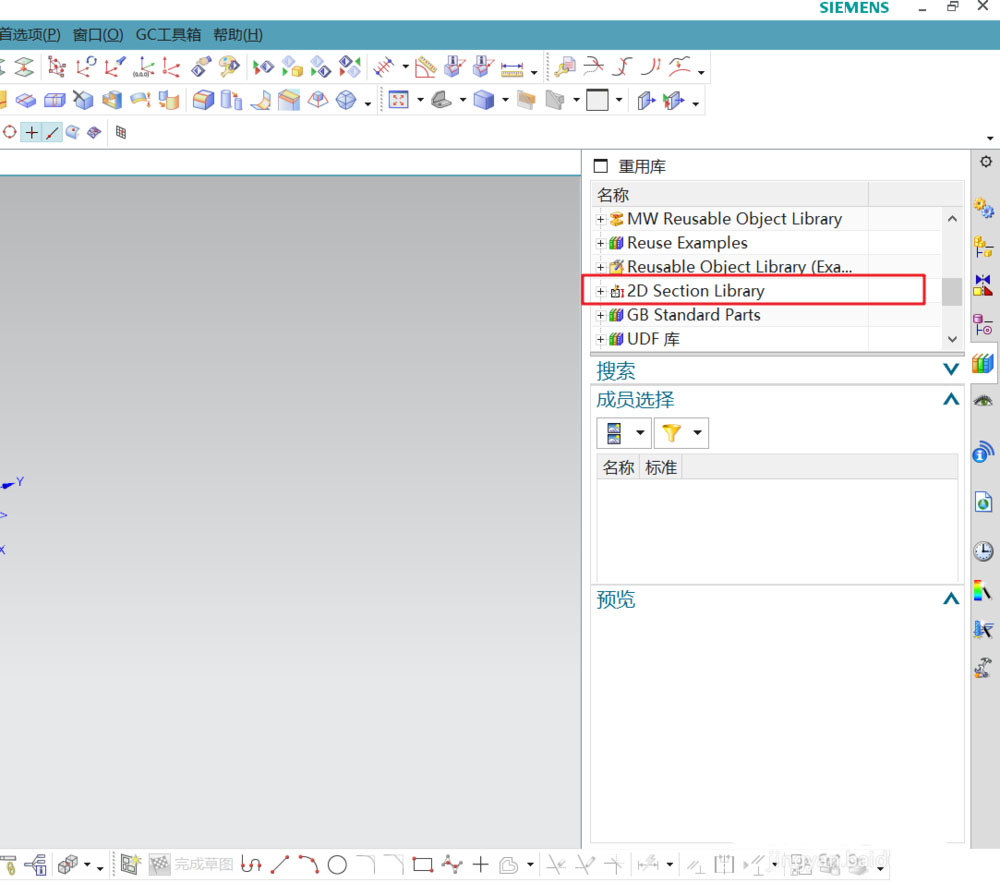The image size is (1000, 895).
Task: Click the member view style thumbnail button
Action: pyautogui.click(x=614, y=433)
